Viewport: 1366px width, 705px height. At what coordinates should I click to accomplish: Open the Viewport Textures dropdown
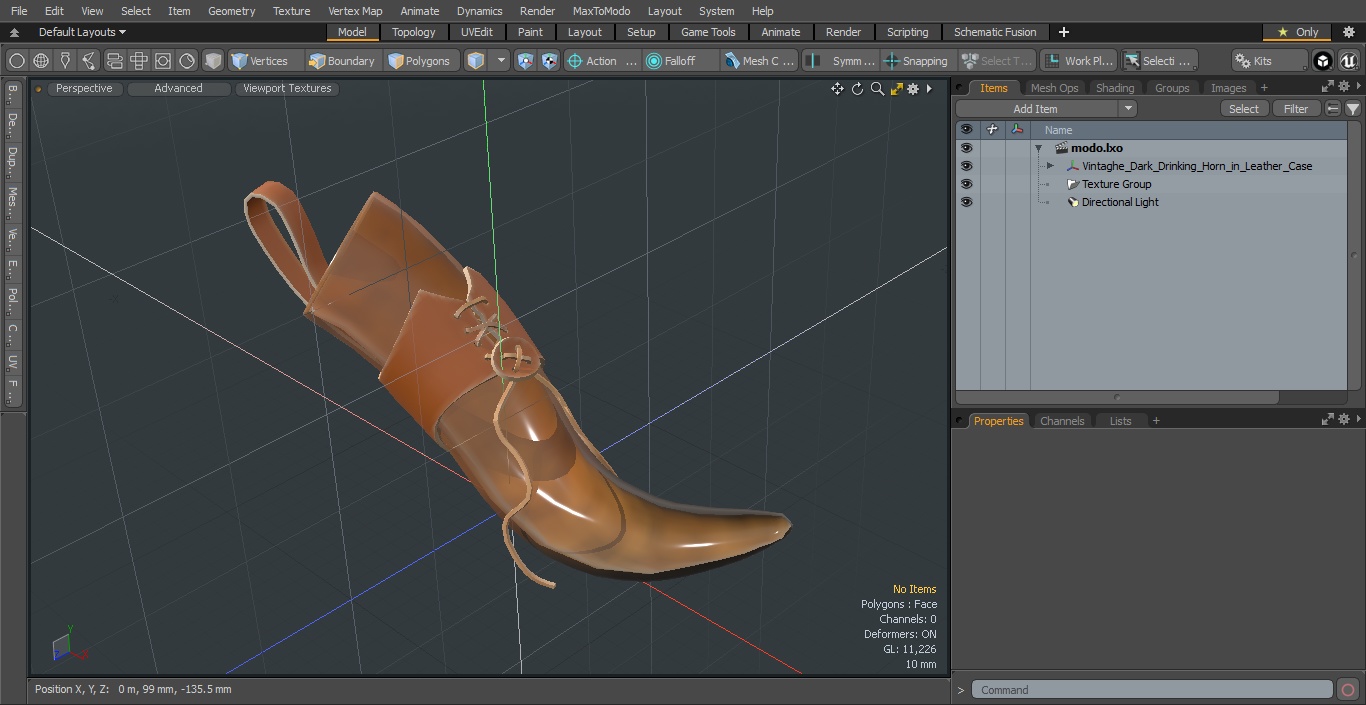[x=287, y=88]
